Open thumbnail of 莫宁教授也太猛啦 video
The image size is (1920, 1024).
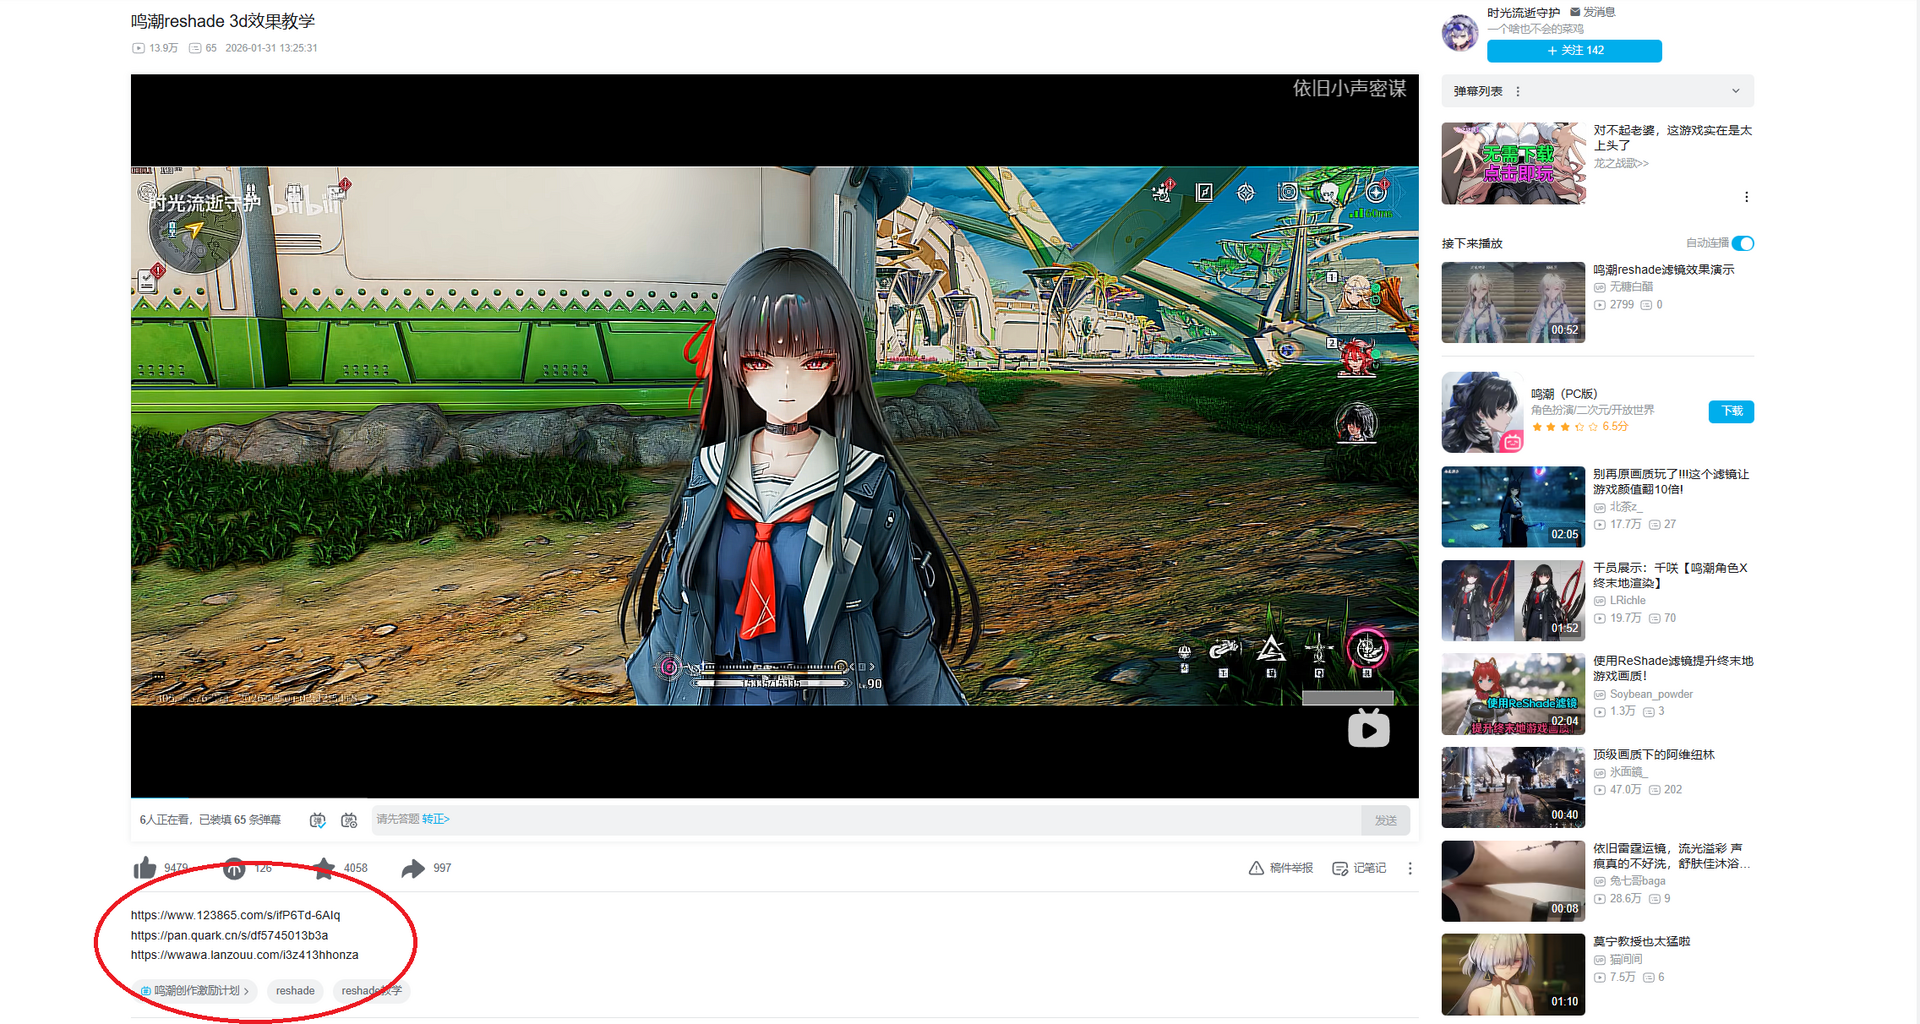1513,974
